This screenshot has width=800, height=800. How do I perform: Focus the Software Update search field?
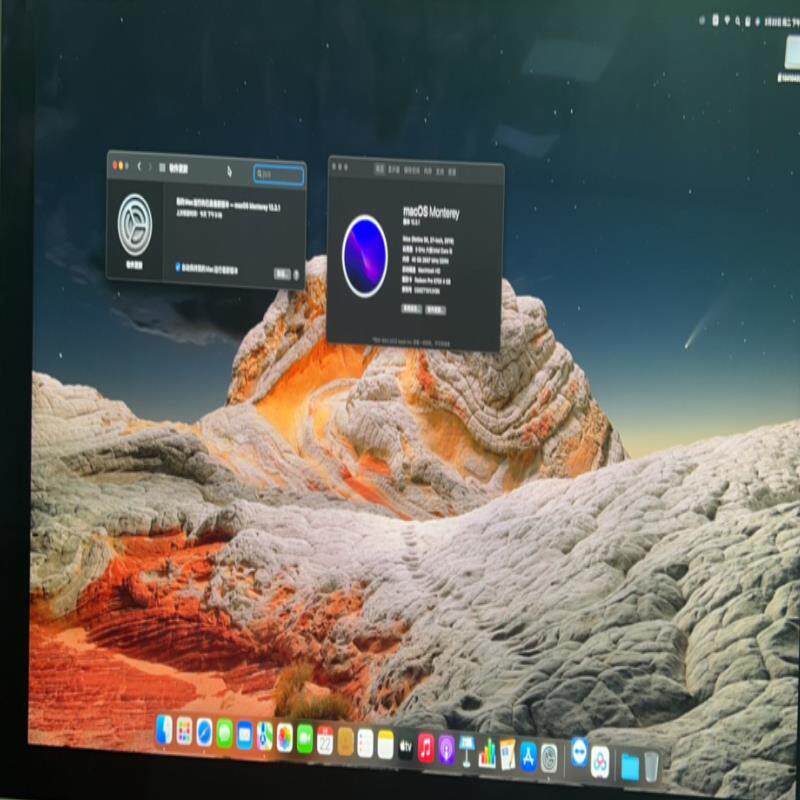[279, 175]
